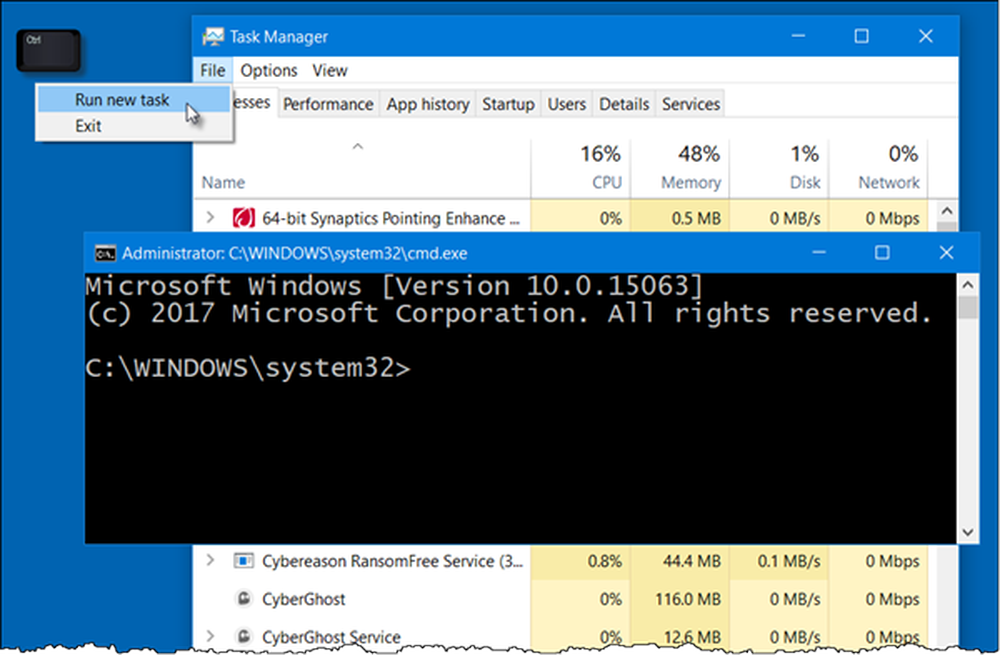Switch to the Performance tab
Viewport: 1000px width, 655px height.
pos(328,104)
